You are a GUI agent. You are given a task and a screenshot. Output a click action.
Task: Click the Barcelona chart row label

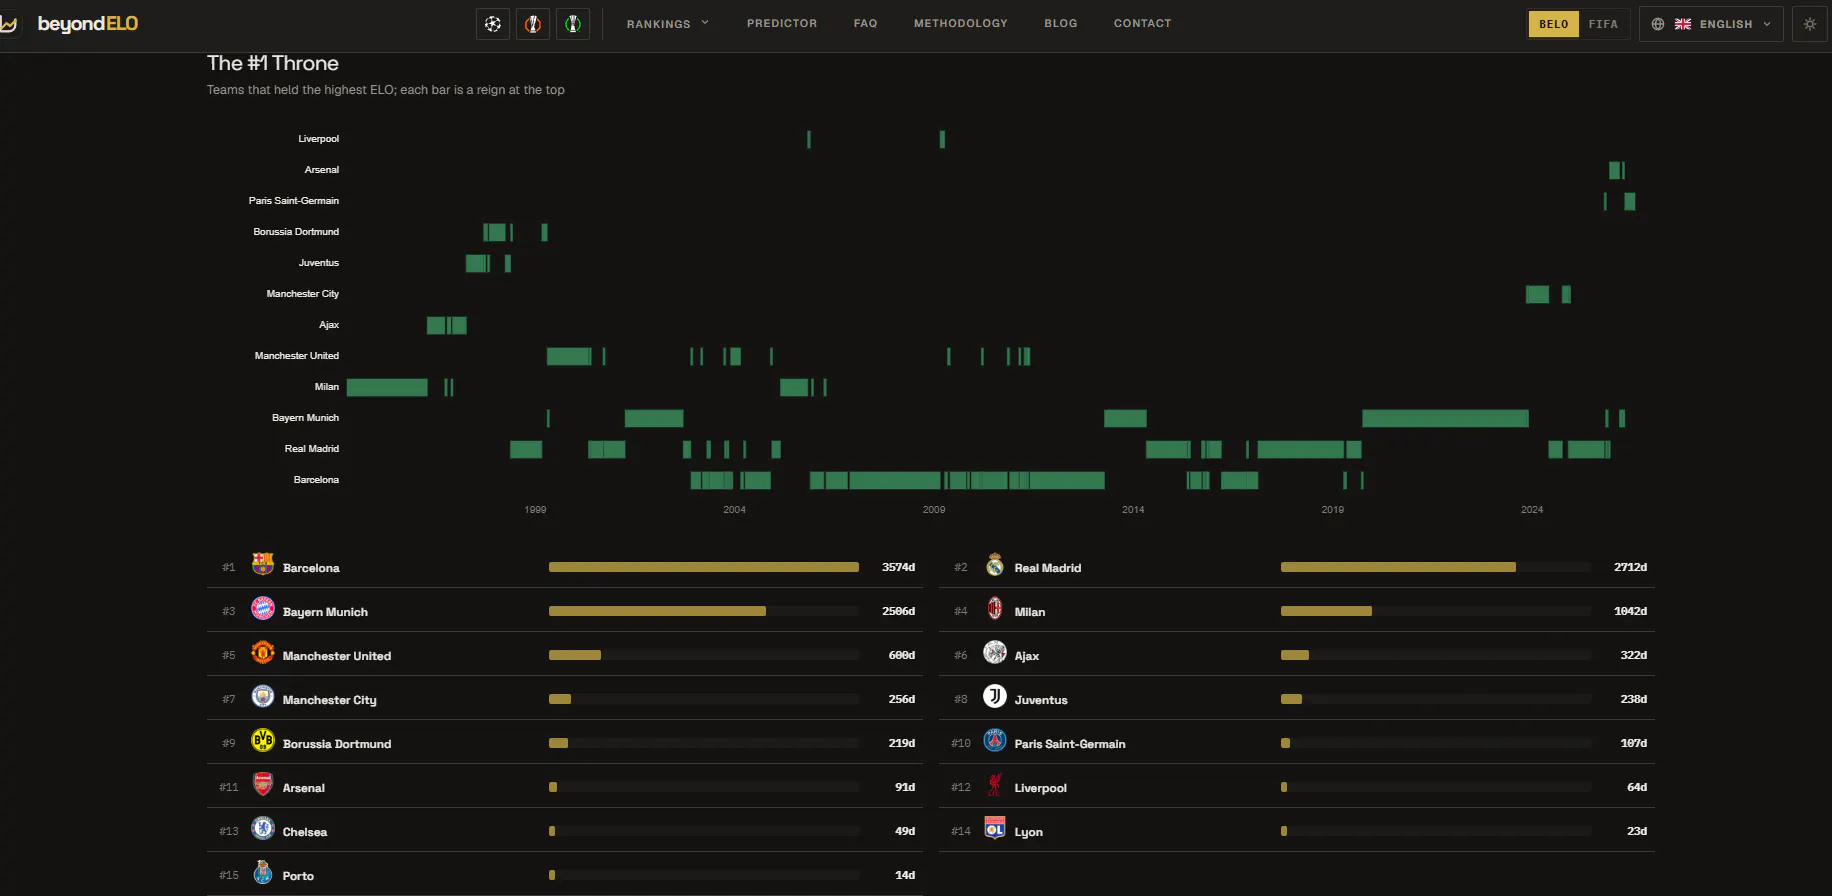(x=316, y=480)
